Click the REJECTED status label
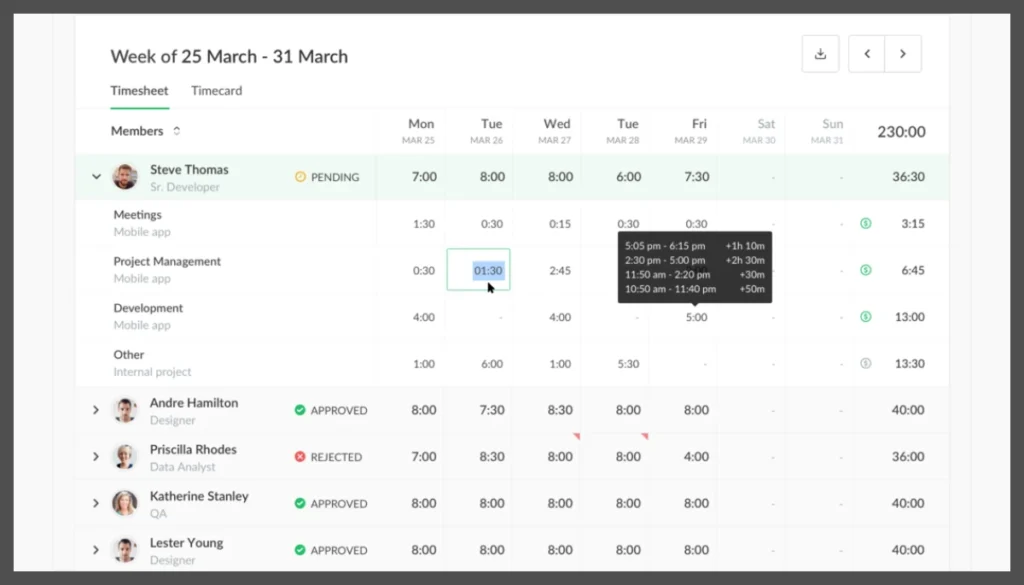This screenshot has width=1024, height=585. click(336, 457)
